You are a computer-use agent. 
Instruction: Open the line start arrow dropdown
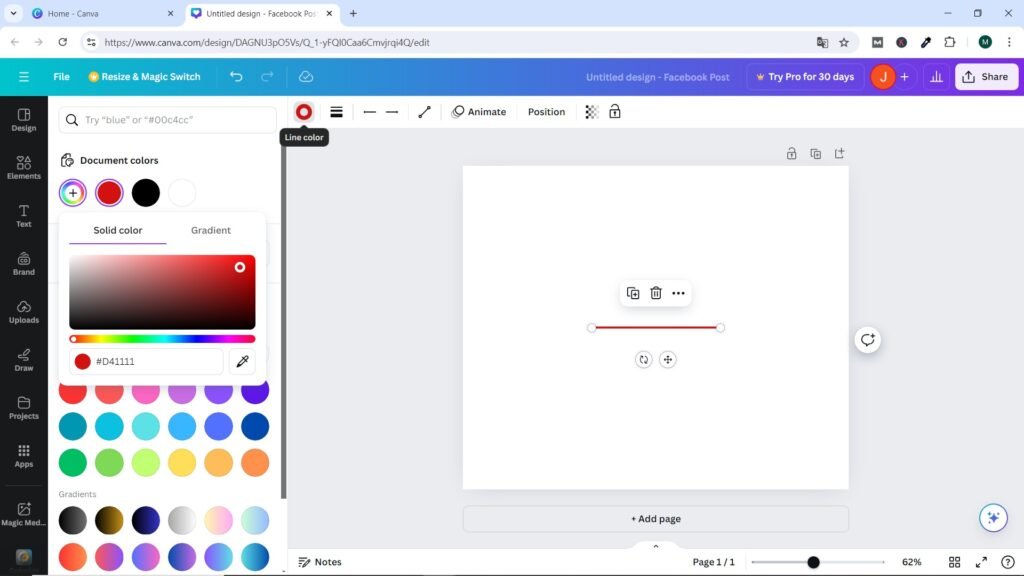(370, 112)
